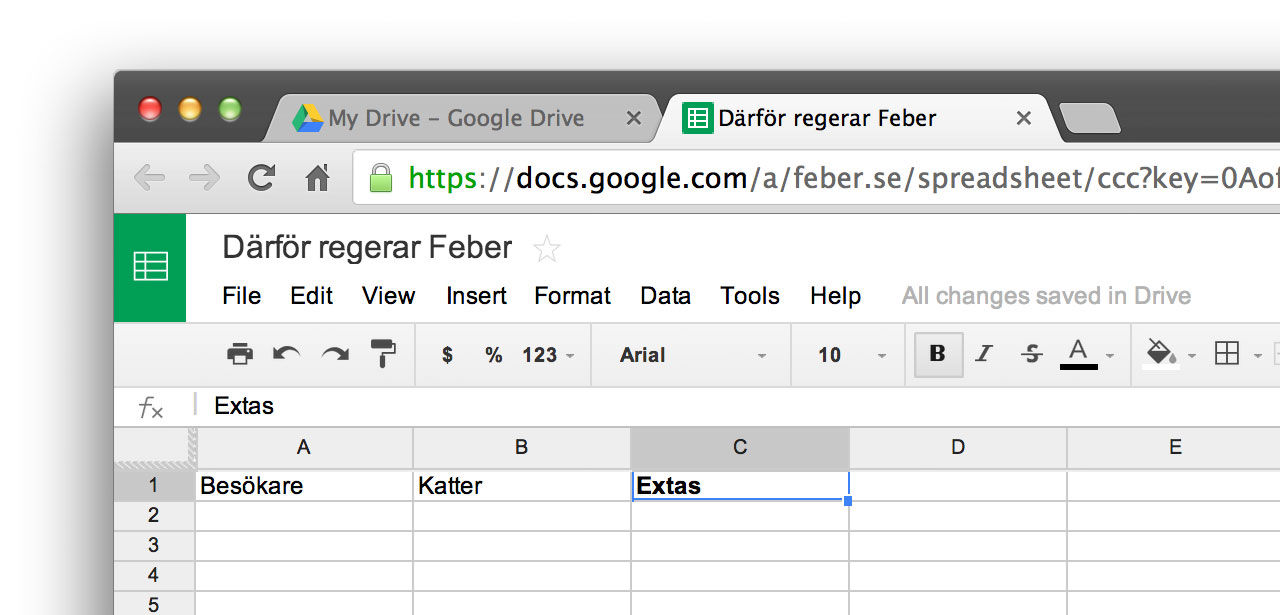
Task: Open the fill color bucket
Action: click(1161, 354)
